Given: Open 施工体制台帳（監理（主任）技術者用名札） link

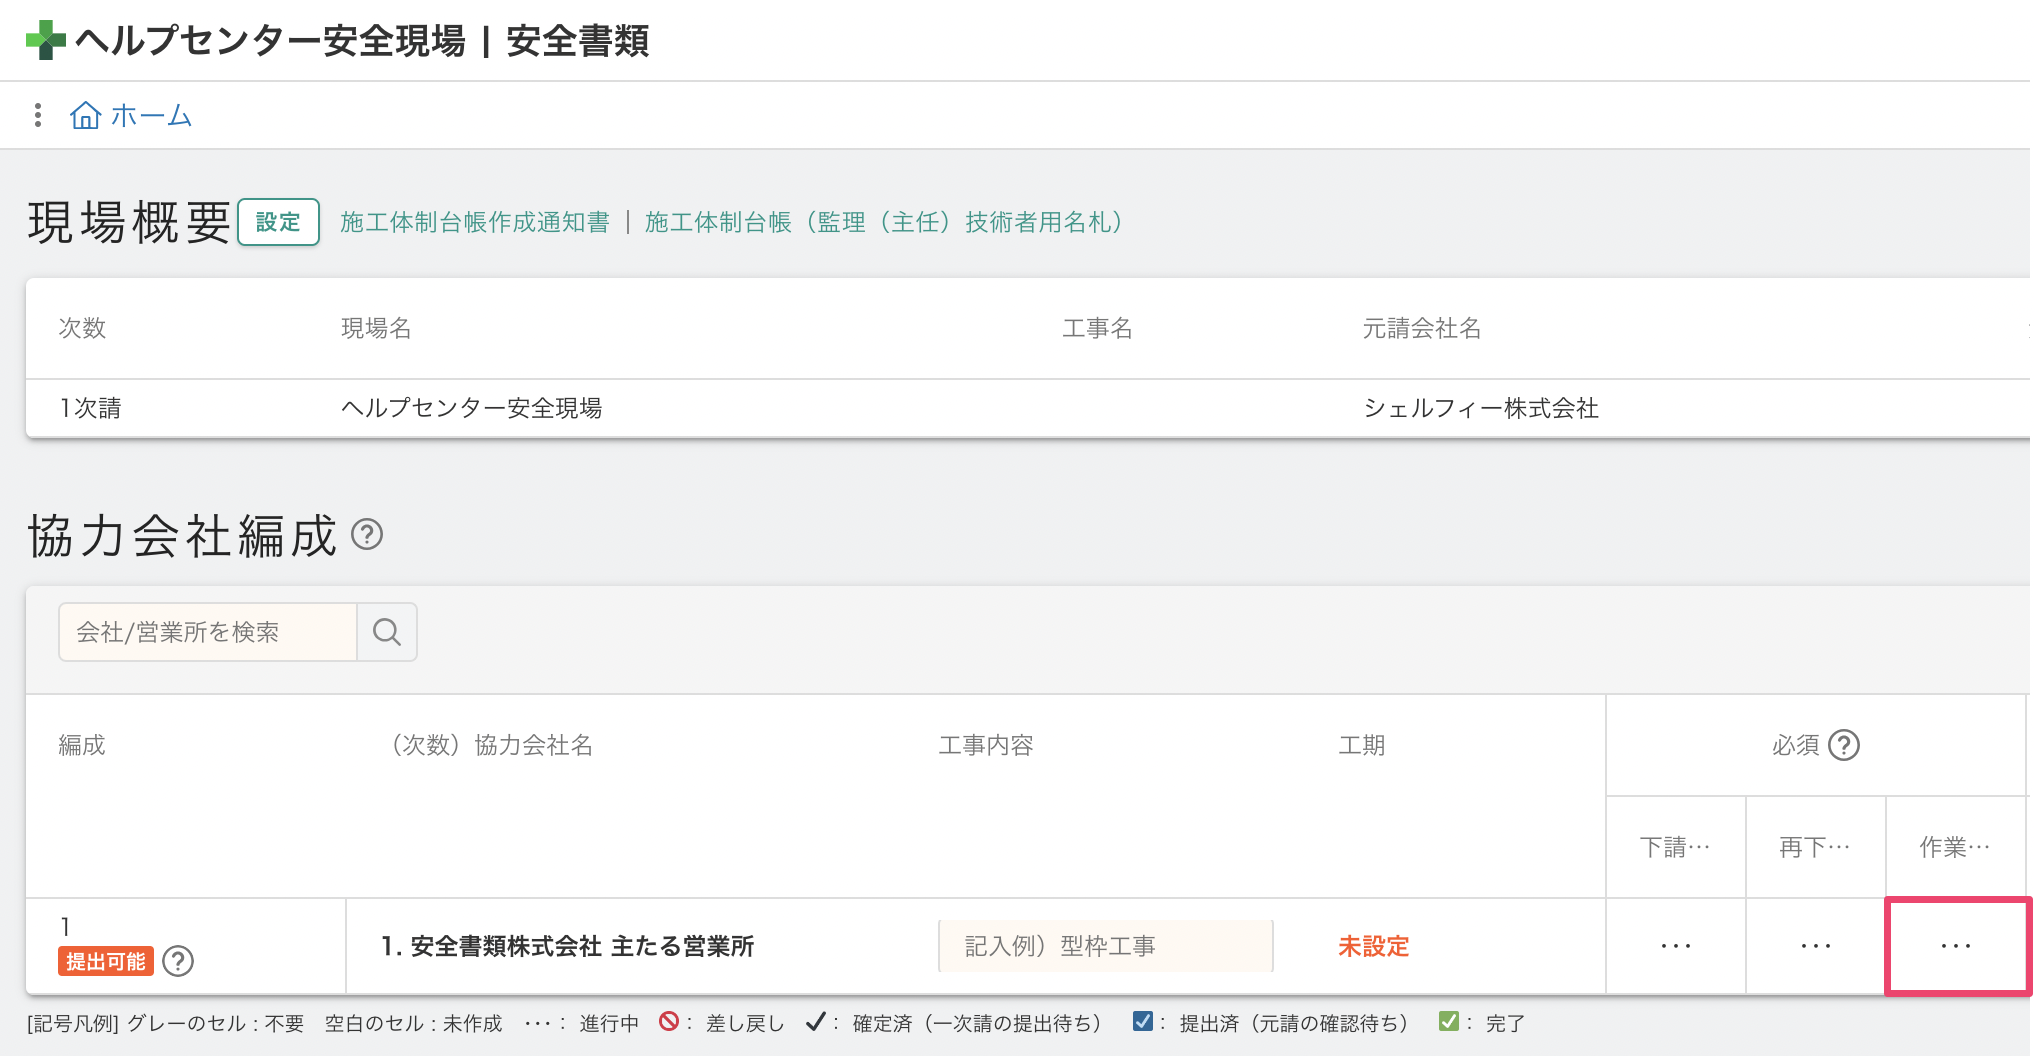Looking at the screenshot, I should coord(884,222).
